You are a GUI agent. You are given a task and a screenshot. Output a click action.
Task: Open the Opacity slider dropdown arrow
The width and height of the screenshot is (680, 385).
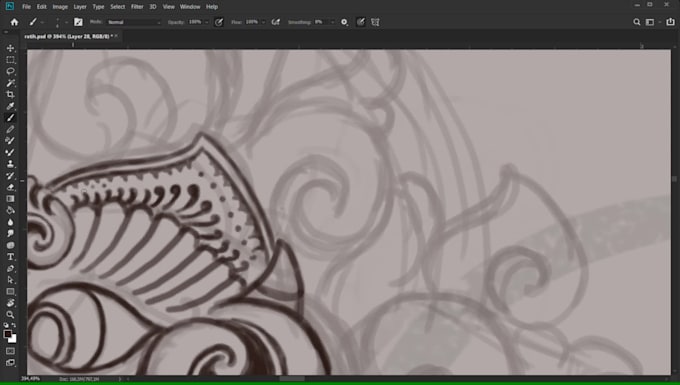point(206,22)
